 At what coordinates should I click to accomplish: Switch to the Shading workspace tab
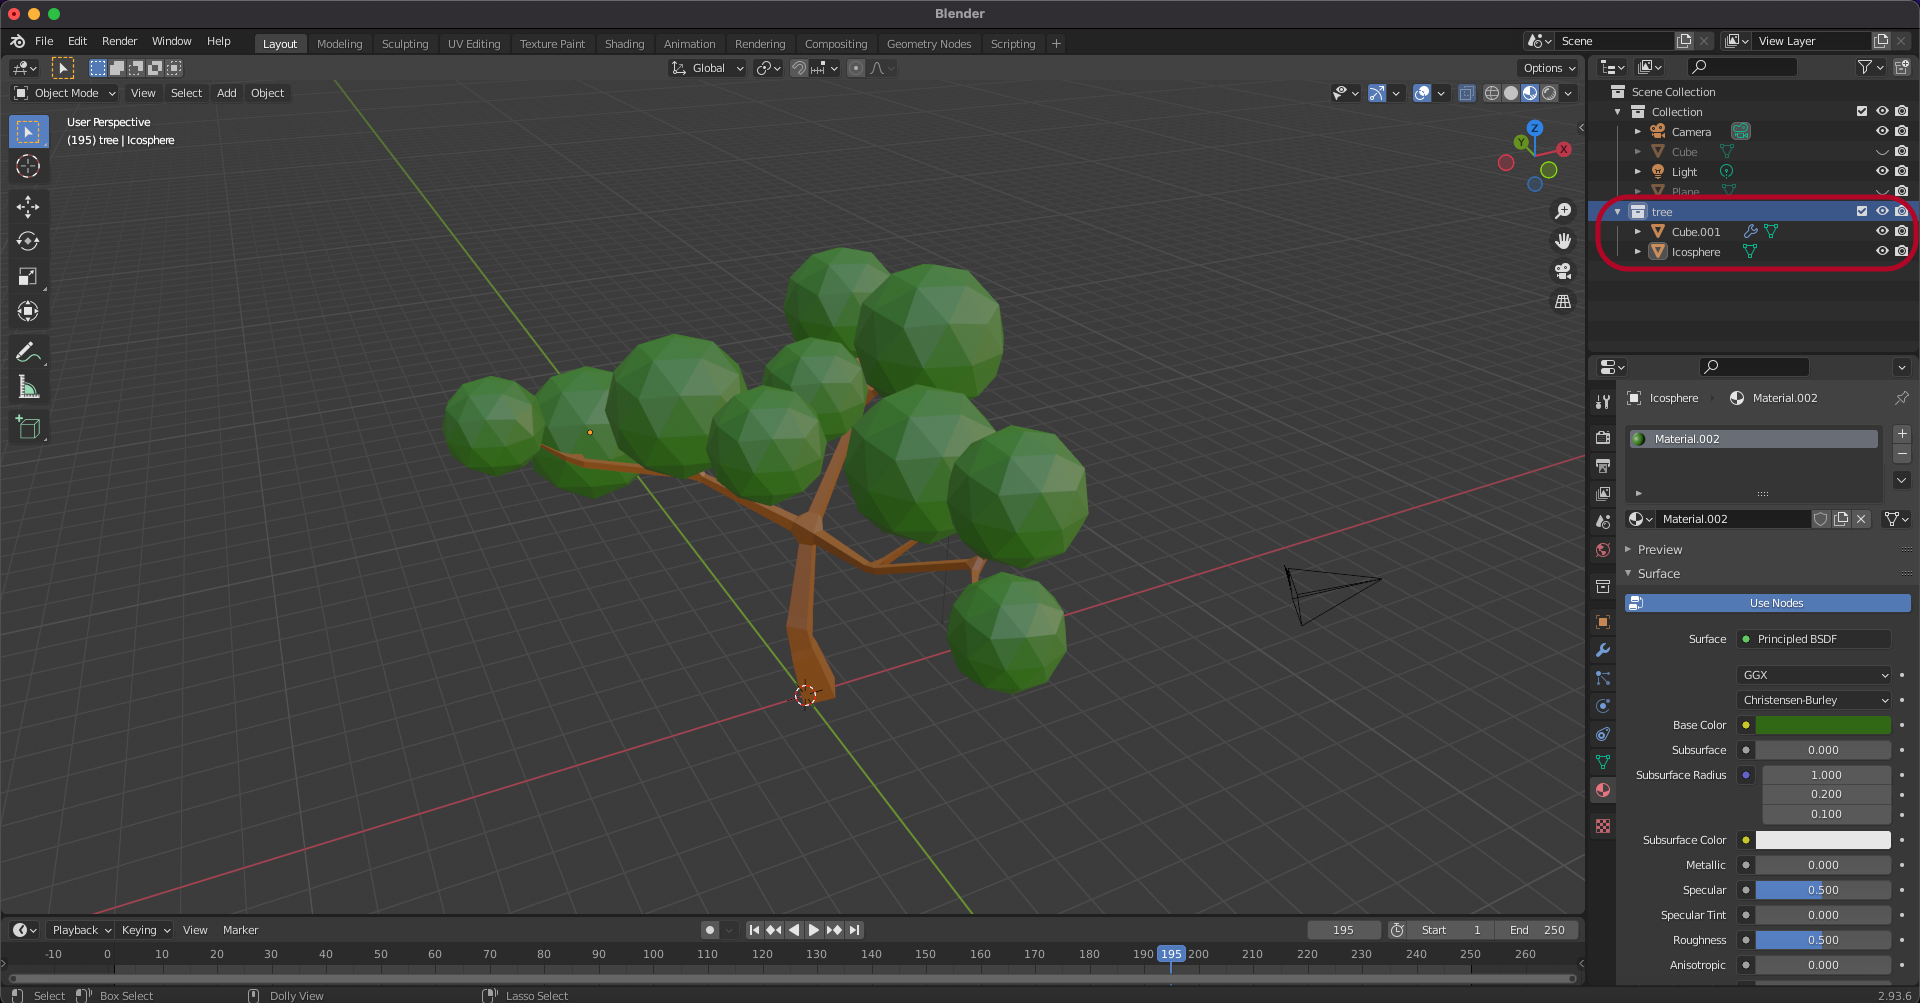point(624,44)
